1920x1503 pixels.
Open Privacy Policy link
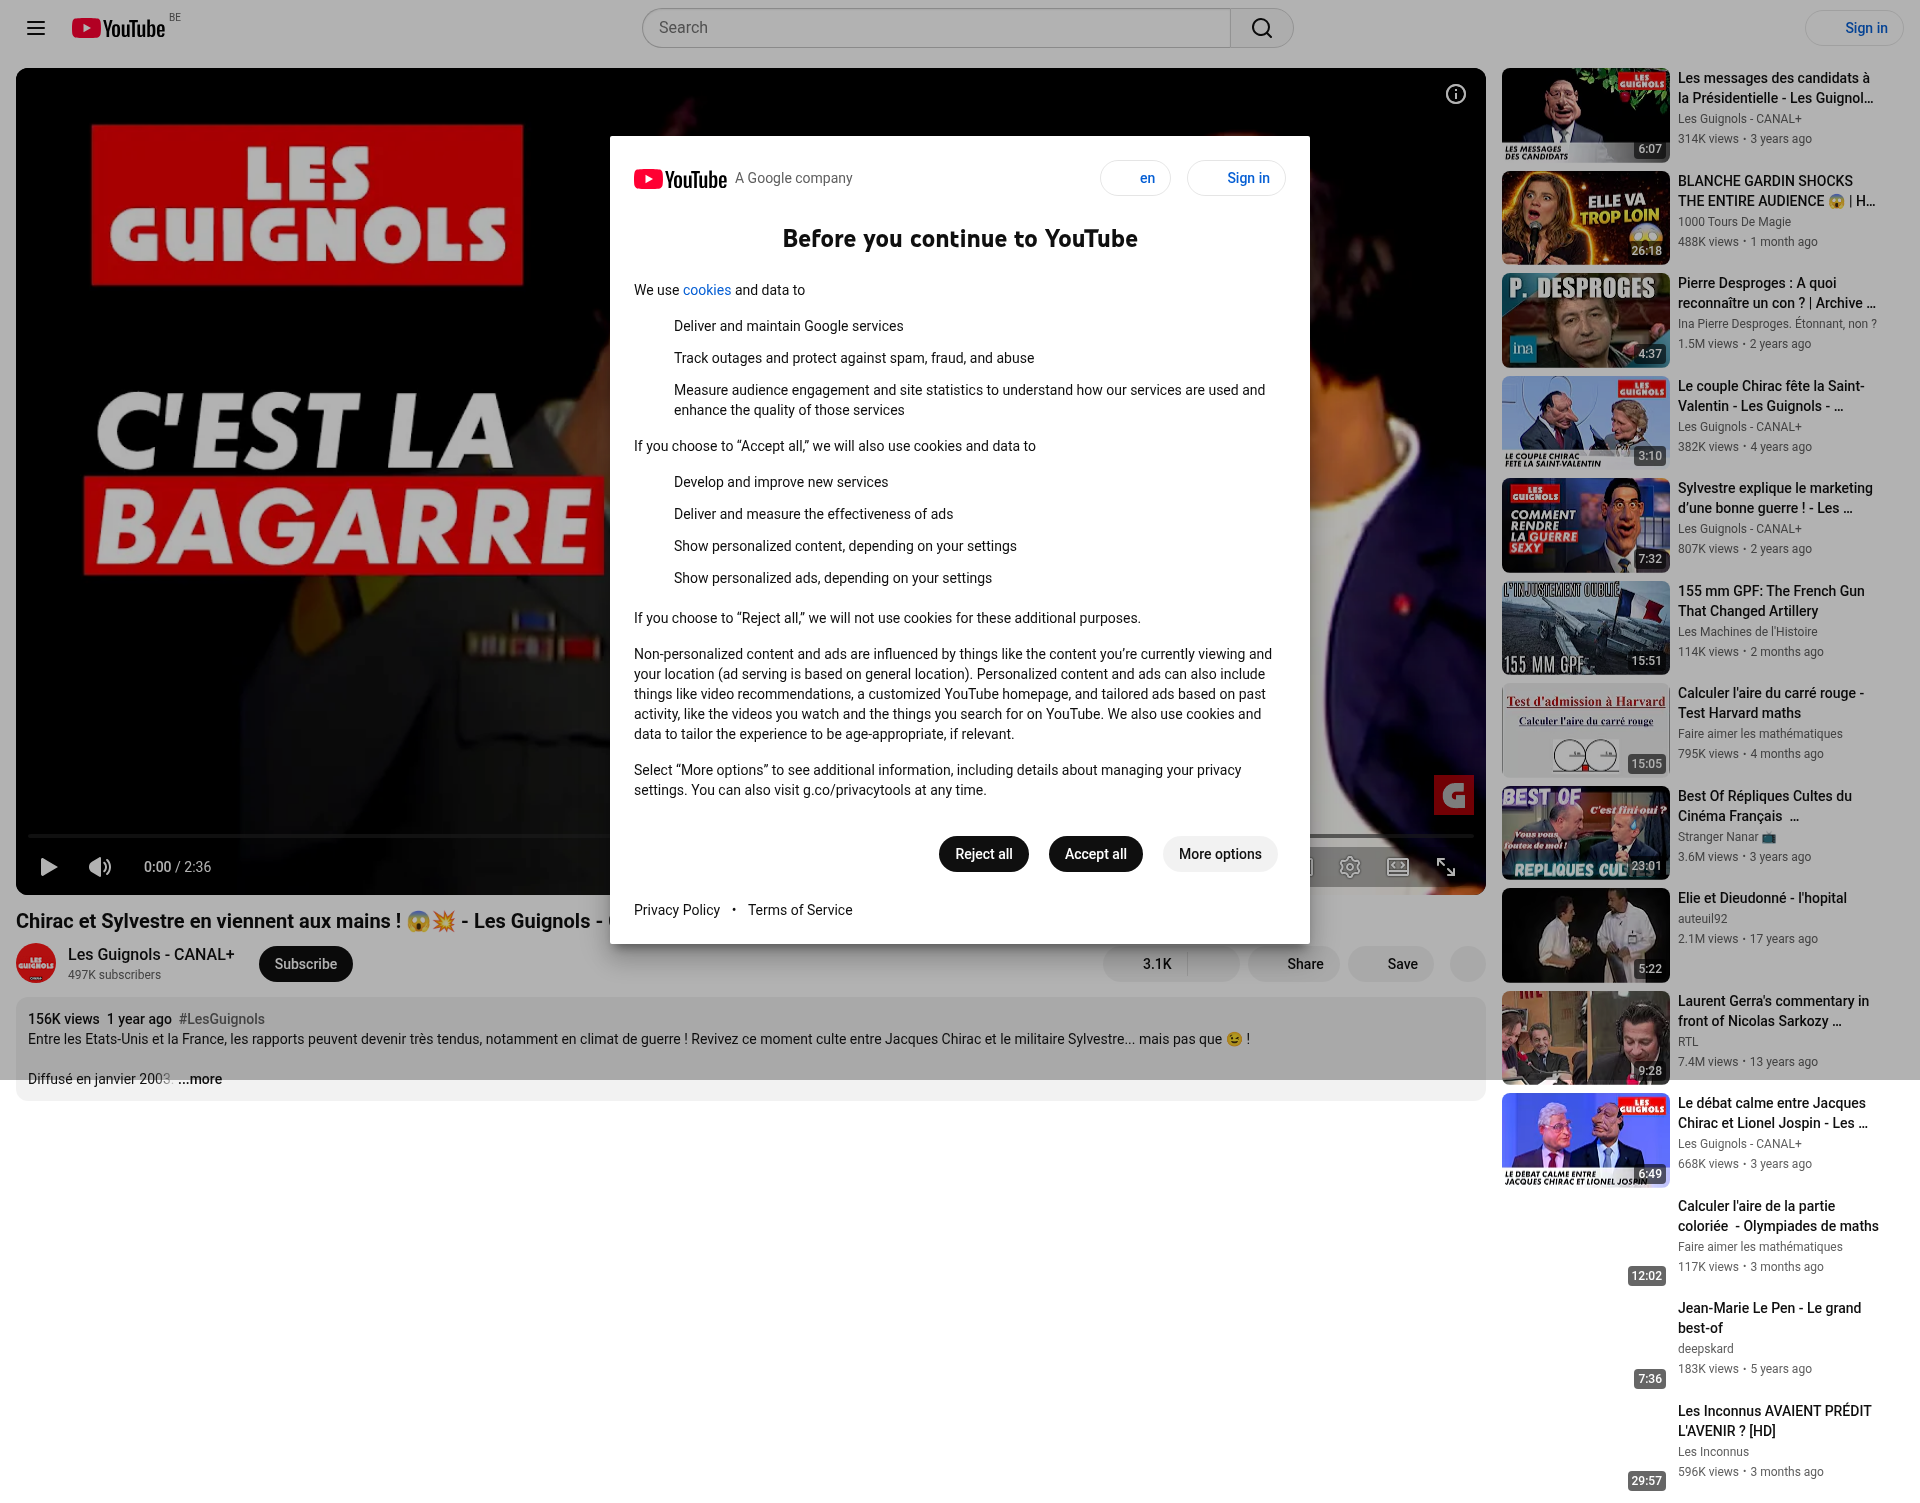pyautogui.click(x=676, y=910)
